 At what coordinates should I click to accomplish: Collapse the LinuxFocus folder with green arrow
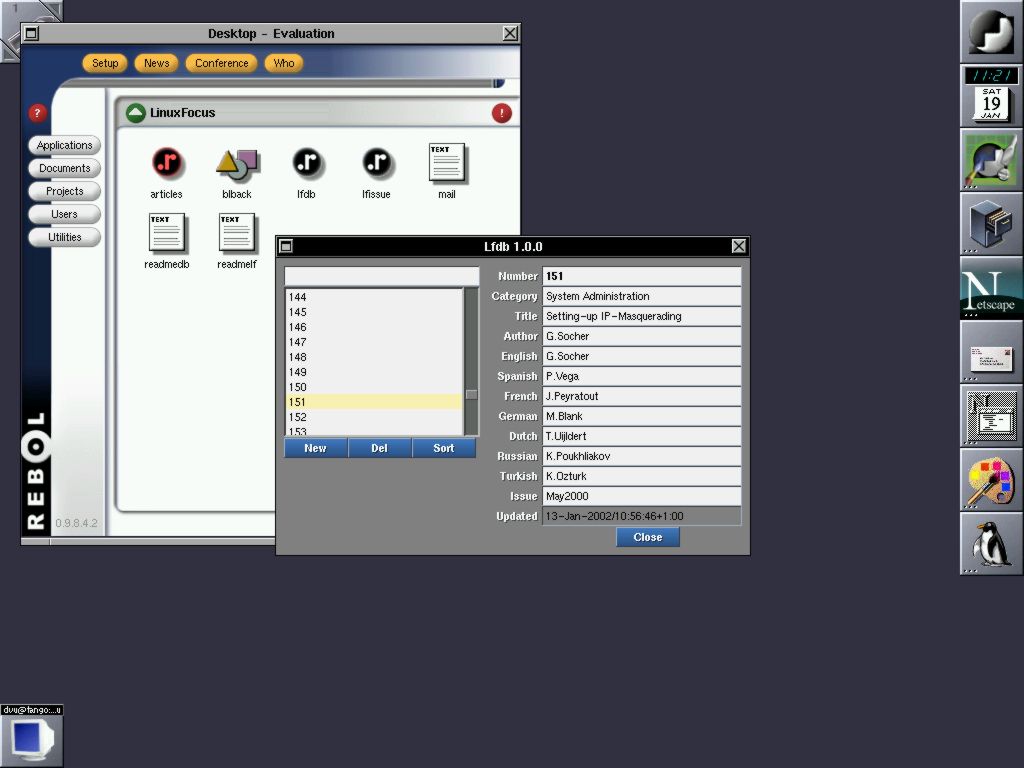136,113
